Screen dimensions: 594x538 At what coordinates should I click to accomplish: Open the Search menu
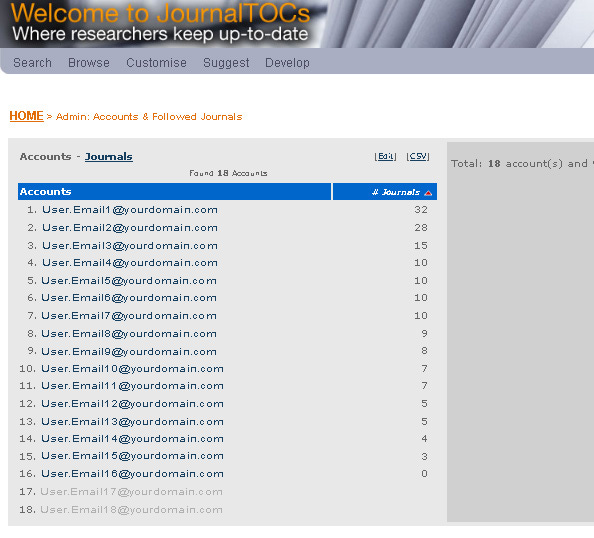pyautogui.click(x=33, y=63)
